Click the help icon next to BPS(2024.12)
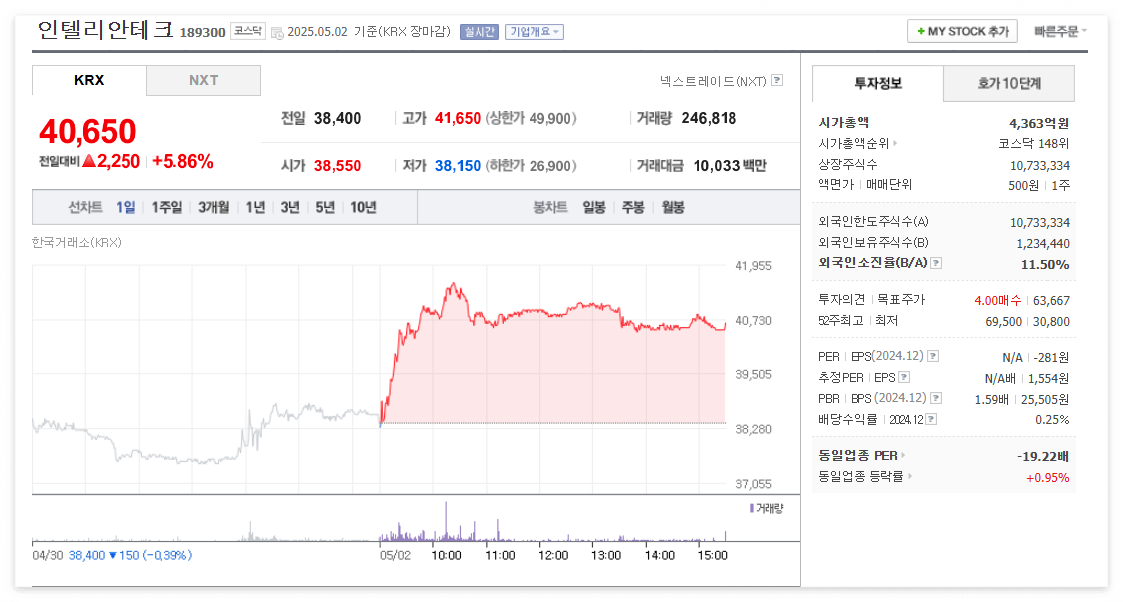 pos(937,397)
